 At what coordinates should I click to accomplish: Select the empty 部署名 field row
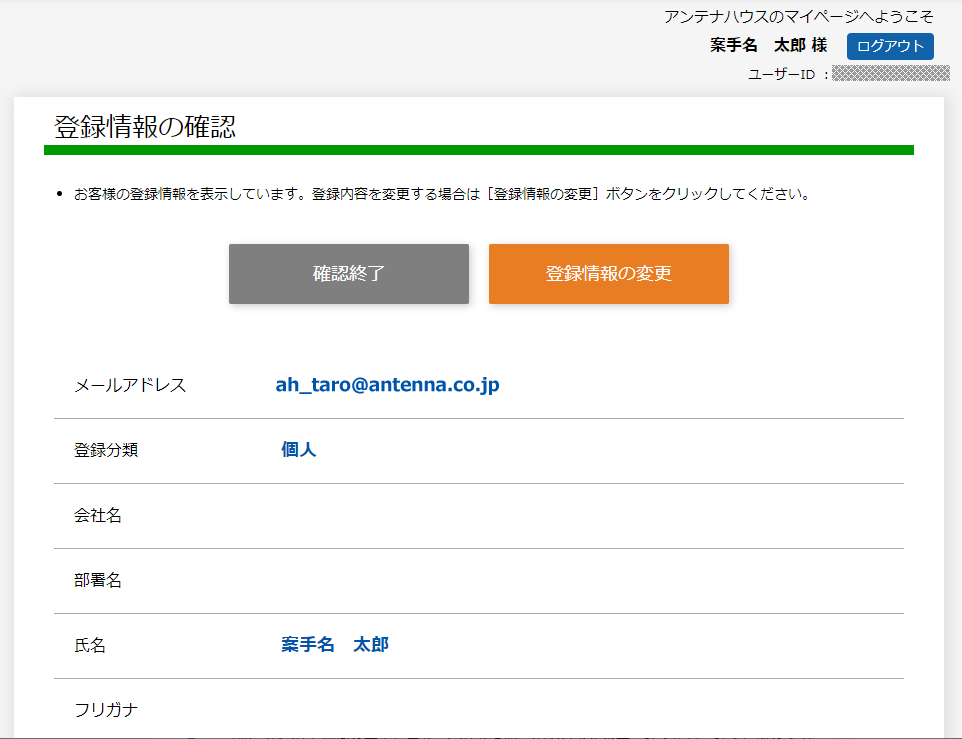point(99,579)
